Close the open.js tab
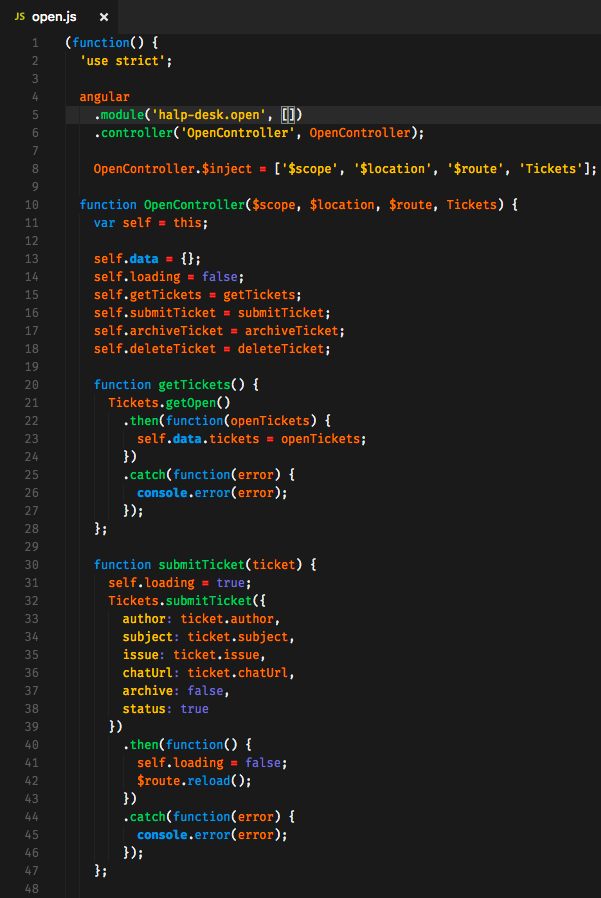This screenshot has height=898, width=601. tap(104, 17)
